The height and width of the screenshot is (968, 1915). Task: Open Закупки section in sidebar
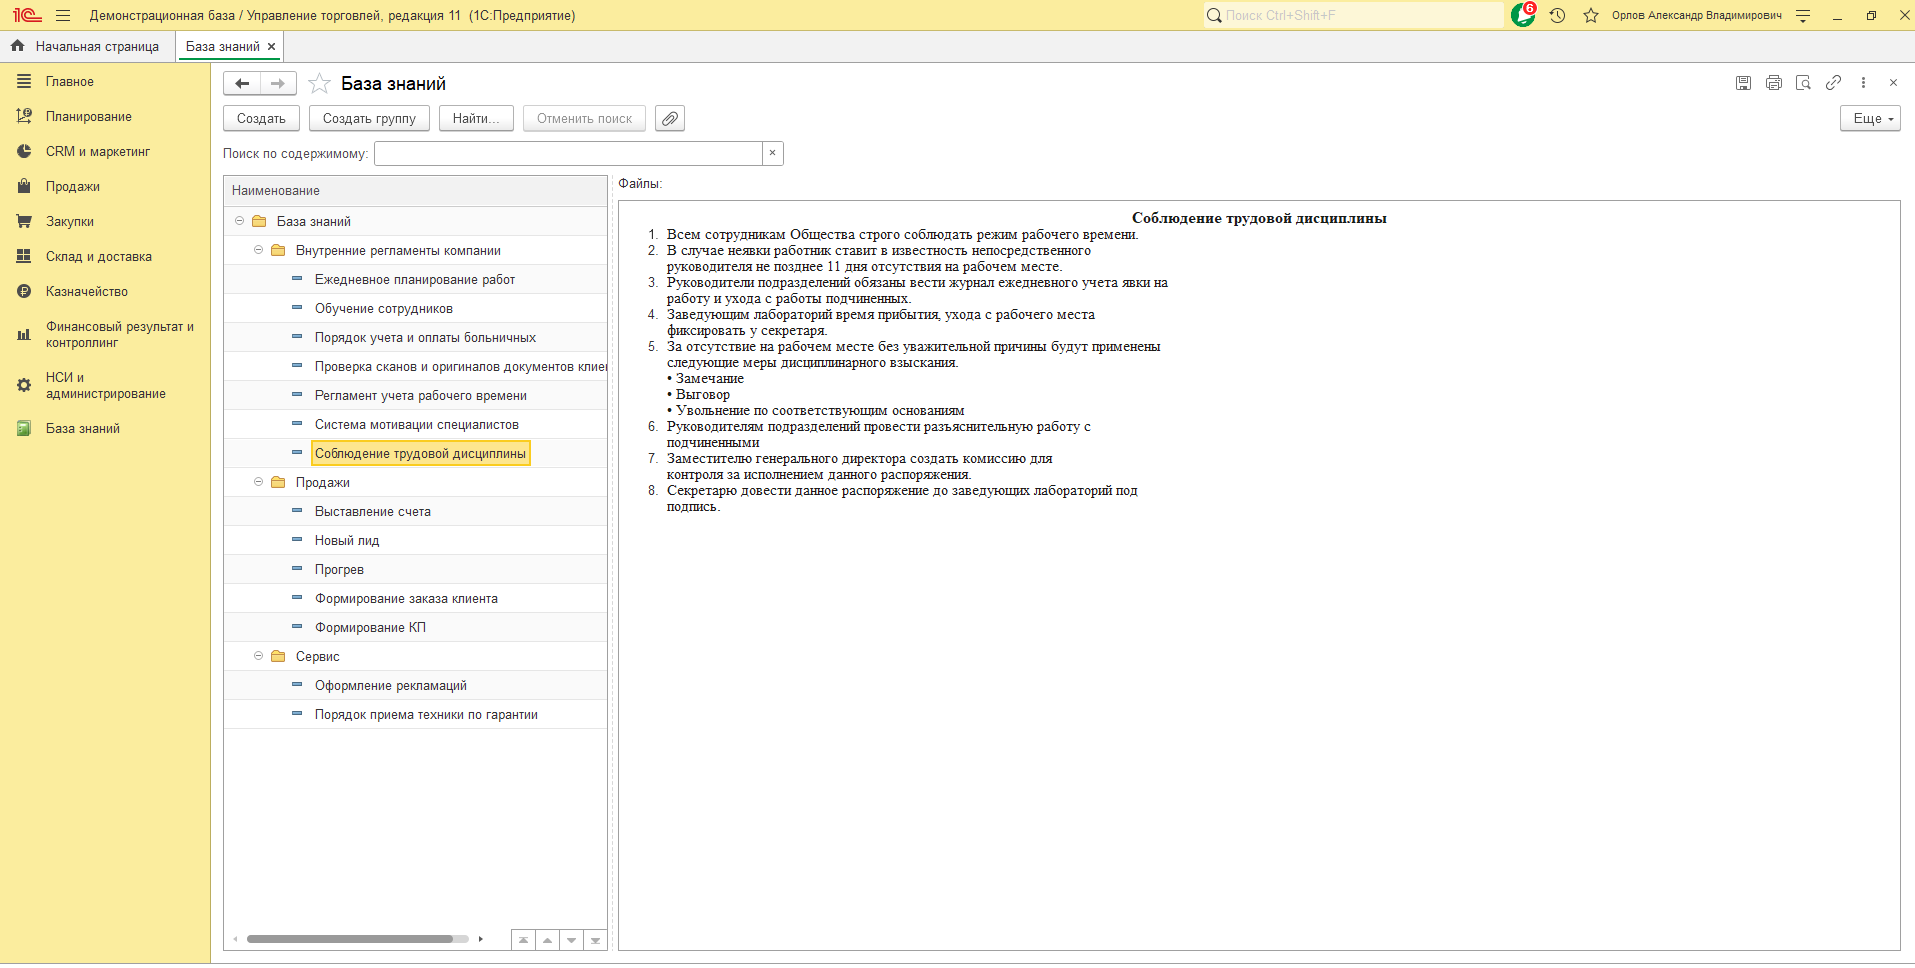pyautogui.click(x=69, y=222)
